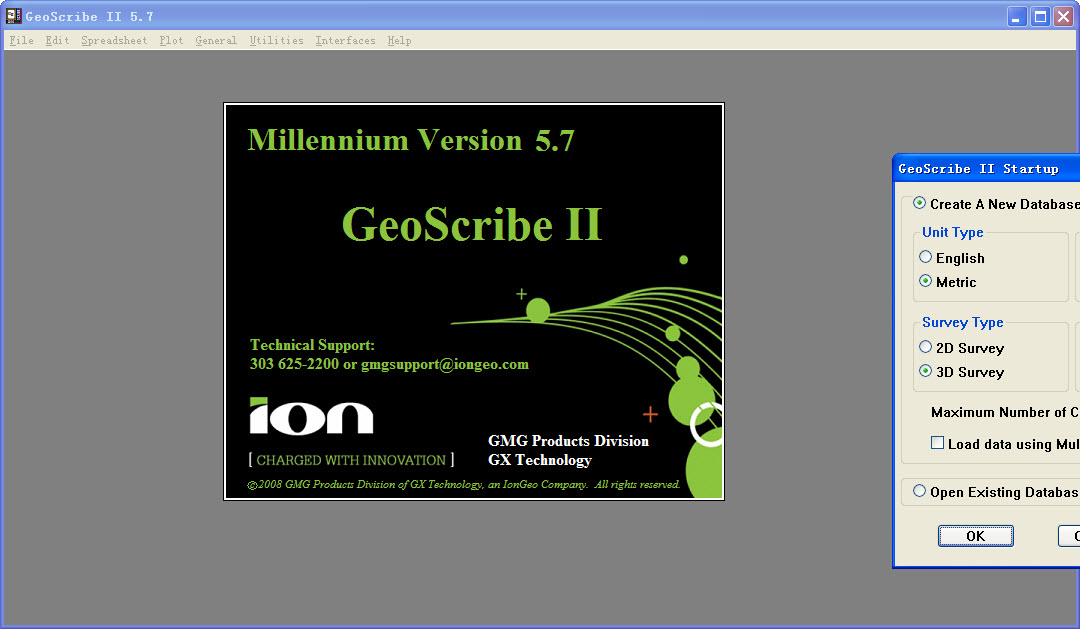Click the GeoScribe II app icon in title bar
The image size is (1080, 629).
tap(13, 15)
